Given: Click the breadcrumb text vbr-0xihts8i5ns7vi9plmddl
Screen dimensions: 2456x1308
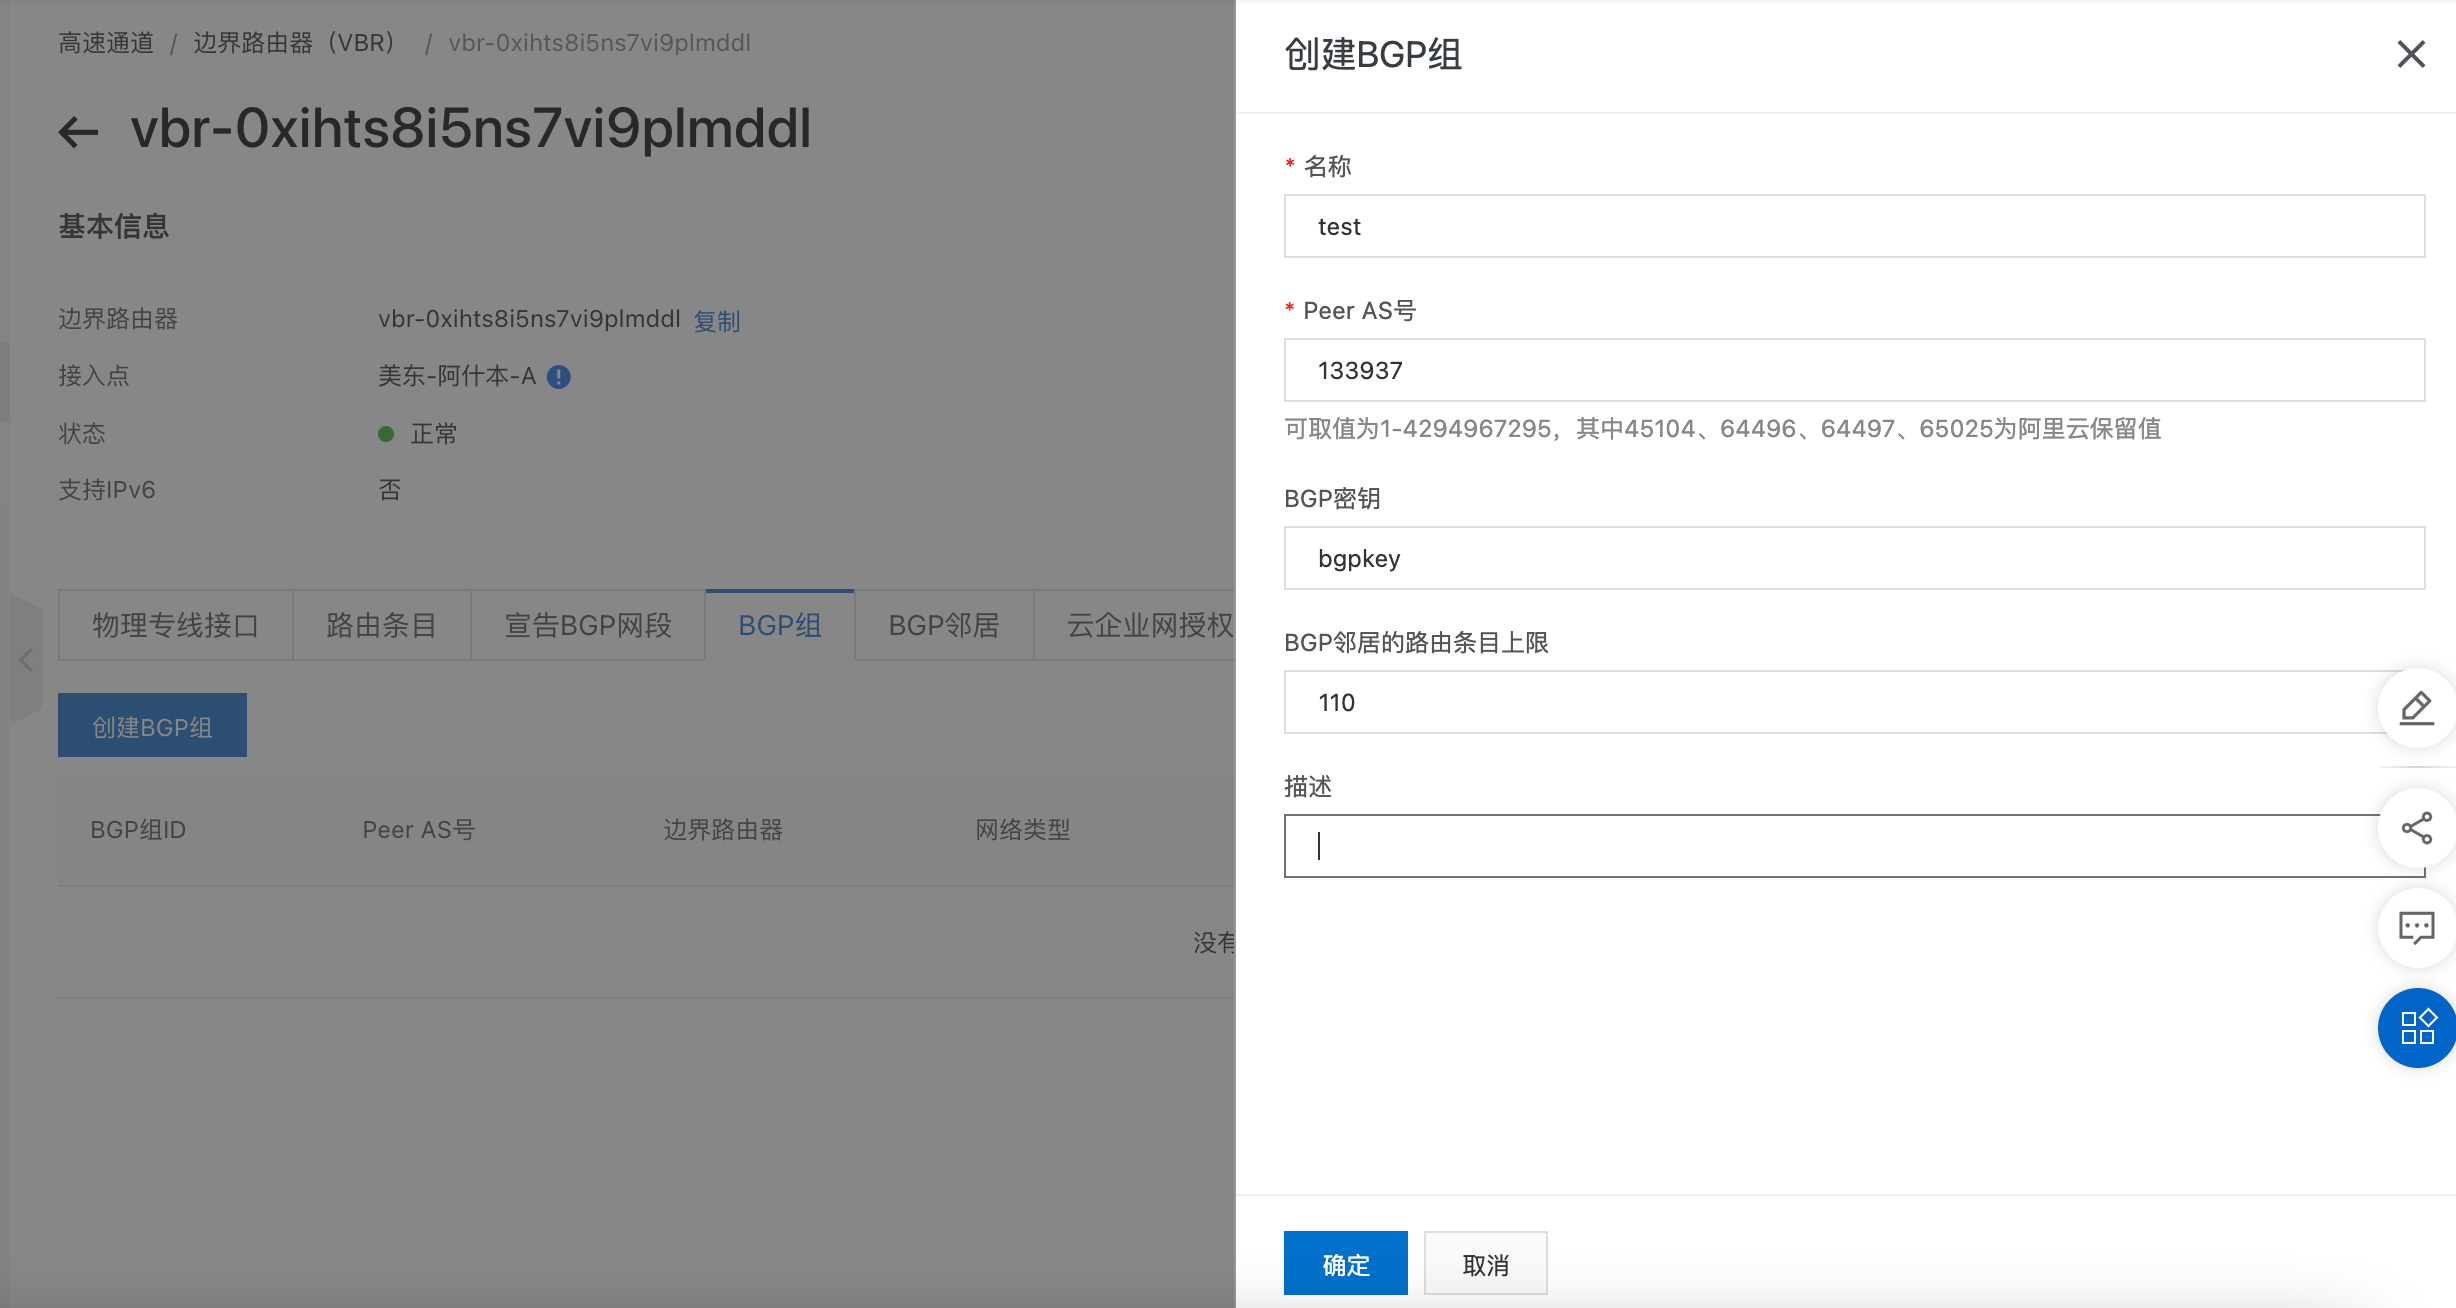Looking at the screenshot, I should [x=599, y=43].
